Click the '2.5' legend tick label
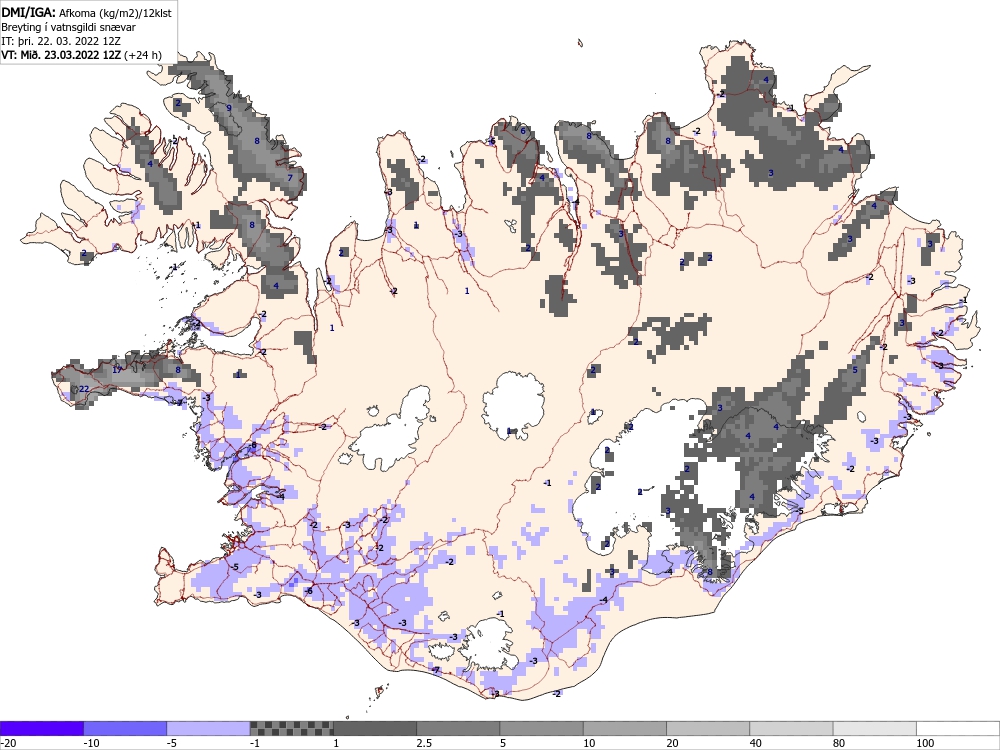1000x750 pixels. (424, 743)
